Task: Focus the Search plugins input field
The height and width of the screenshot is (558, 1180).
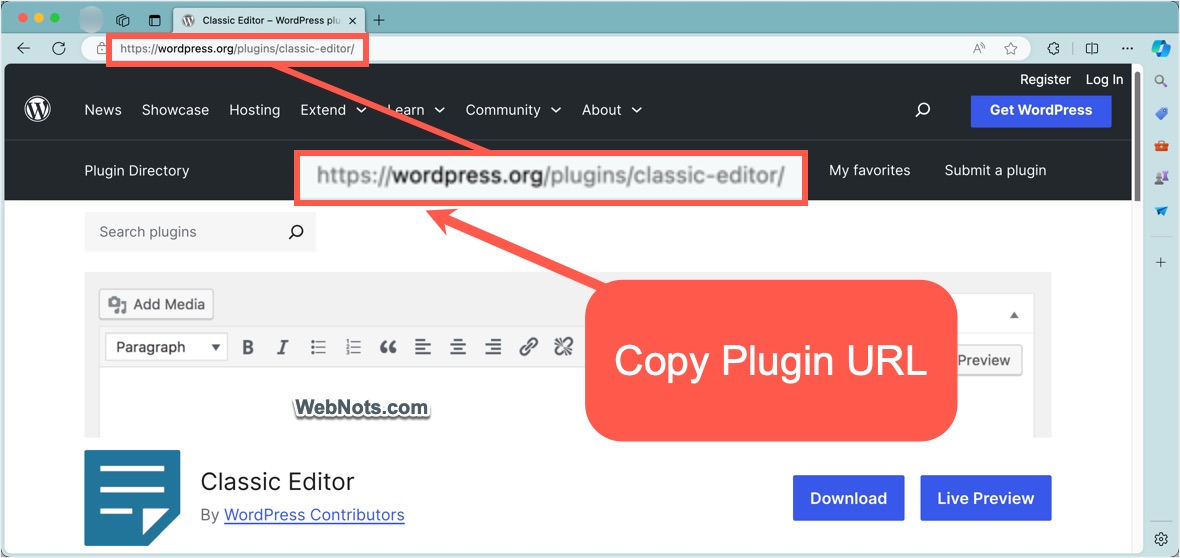Action: click(185, 232)
